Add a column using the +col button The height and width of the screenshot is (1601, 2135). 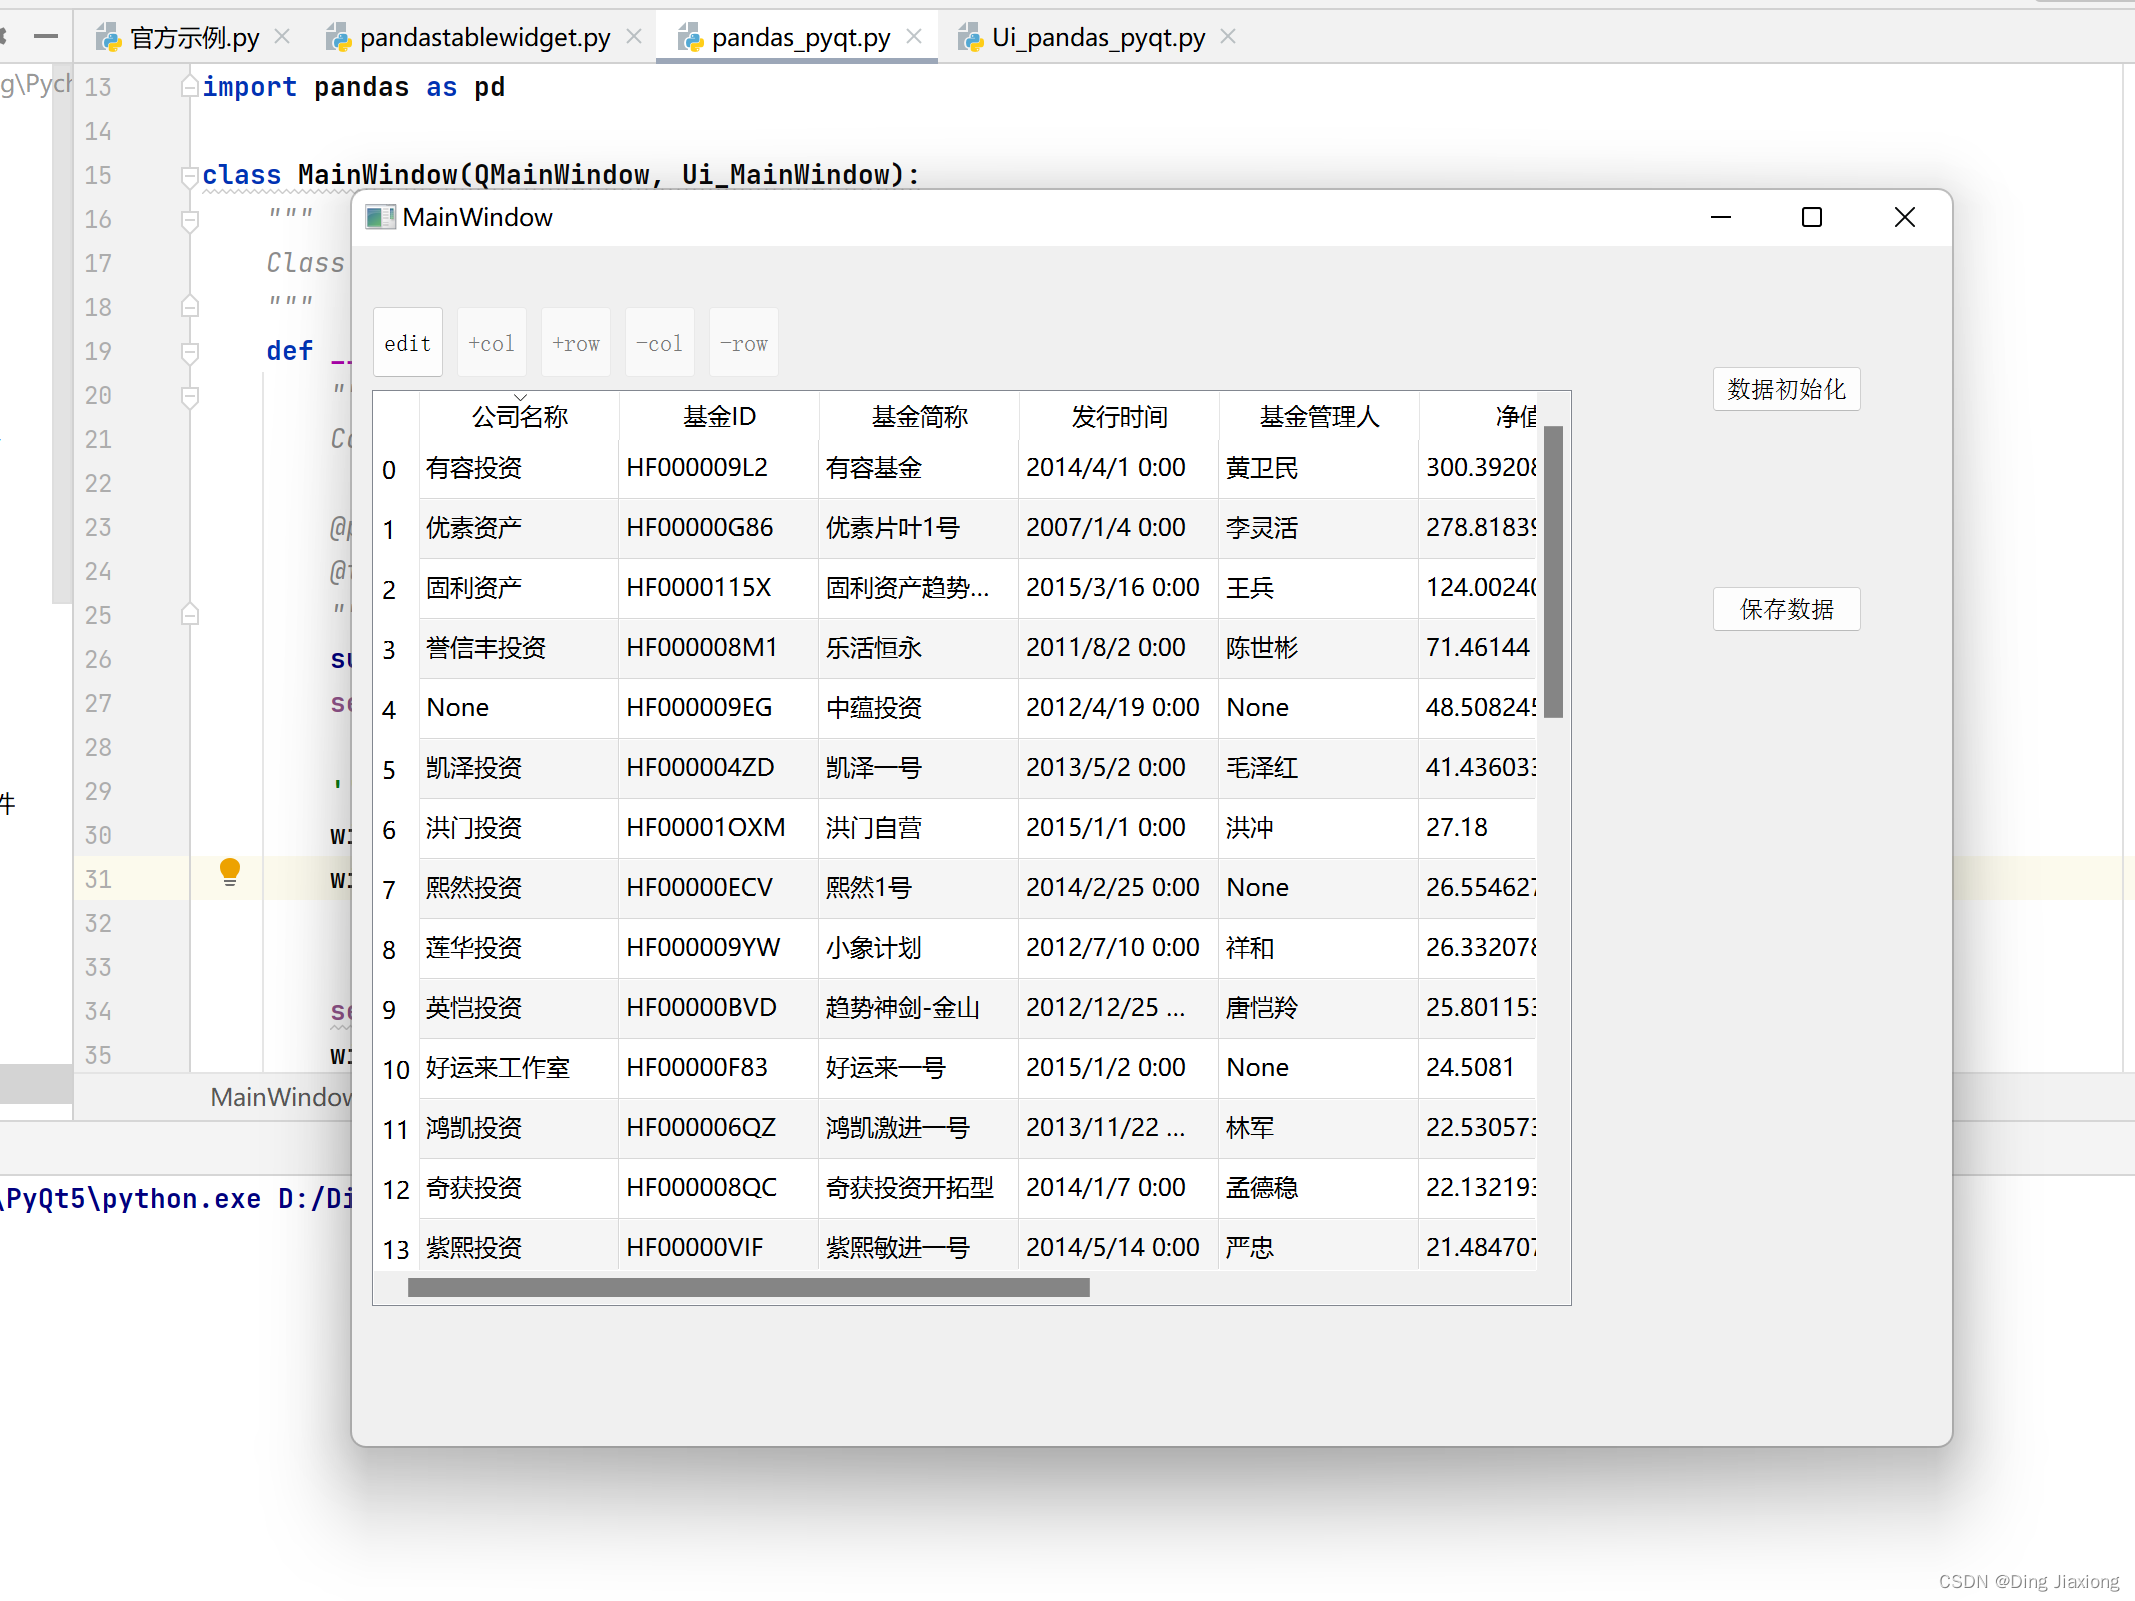[491, 342]
